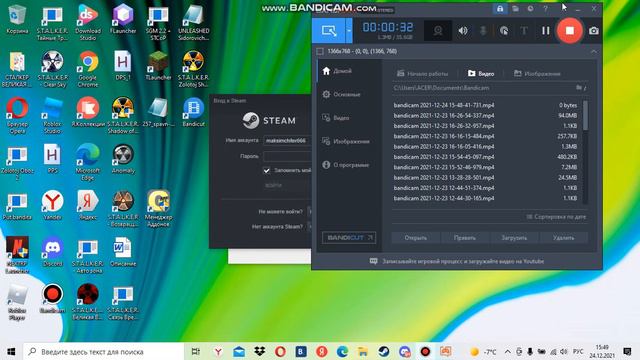The width and height of the screenshot is (640, 360).
Task: Toggle the speaker sound recording icon
Action: point(463,31)
